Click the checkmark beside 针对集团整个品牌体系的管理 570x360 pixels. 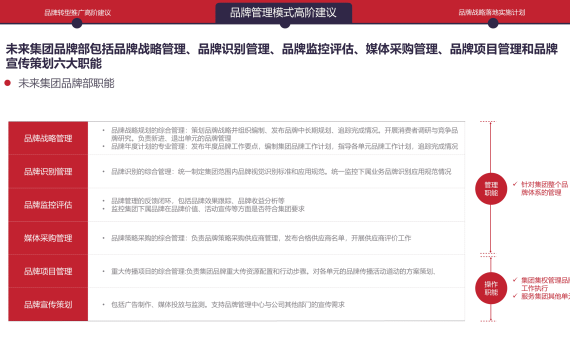515,184
